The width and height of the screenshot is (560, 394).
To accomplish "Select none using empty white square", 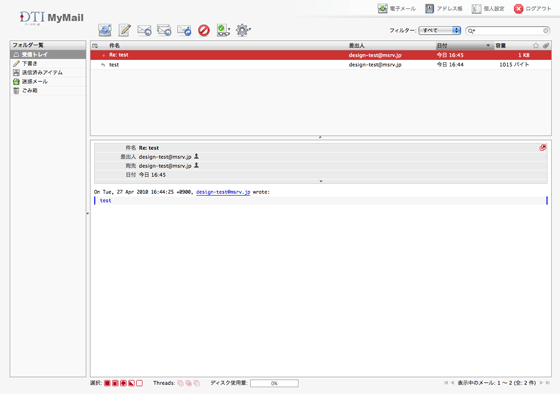I will tap(140, 383).
